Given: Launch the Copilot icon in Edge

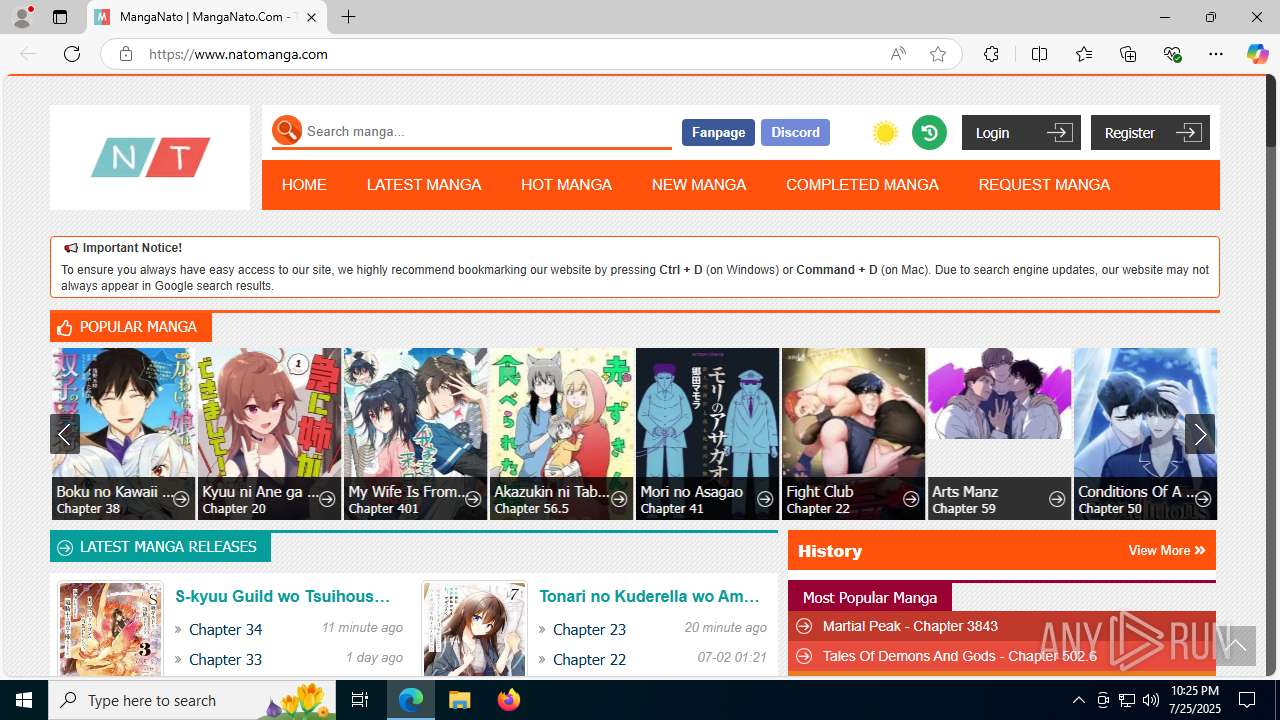Looking at the screenshot, I should [x=1257, y=54].
